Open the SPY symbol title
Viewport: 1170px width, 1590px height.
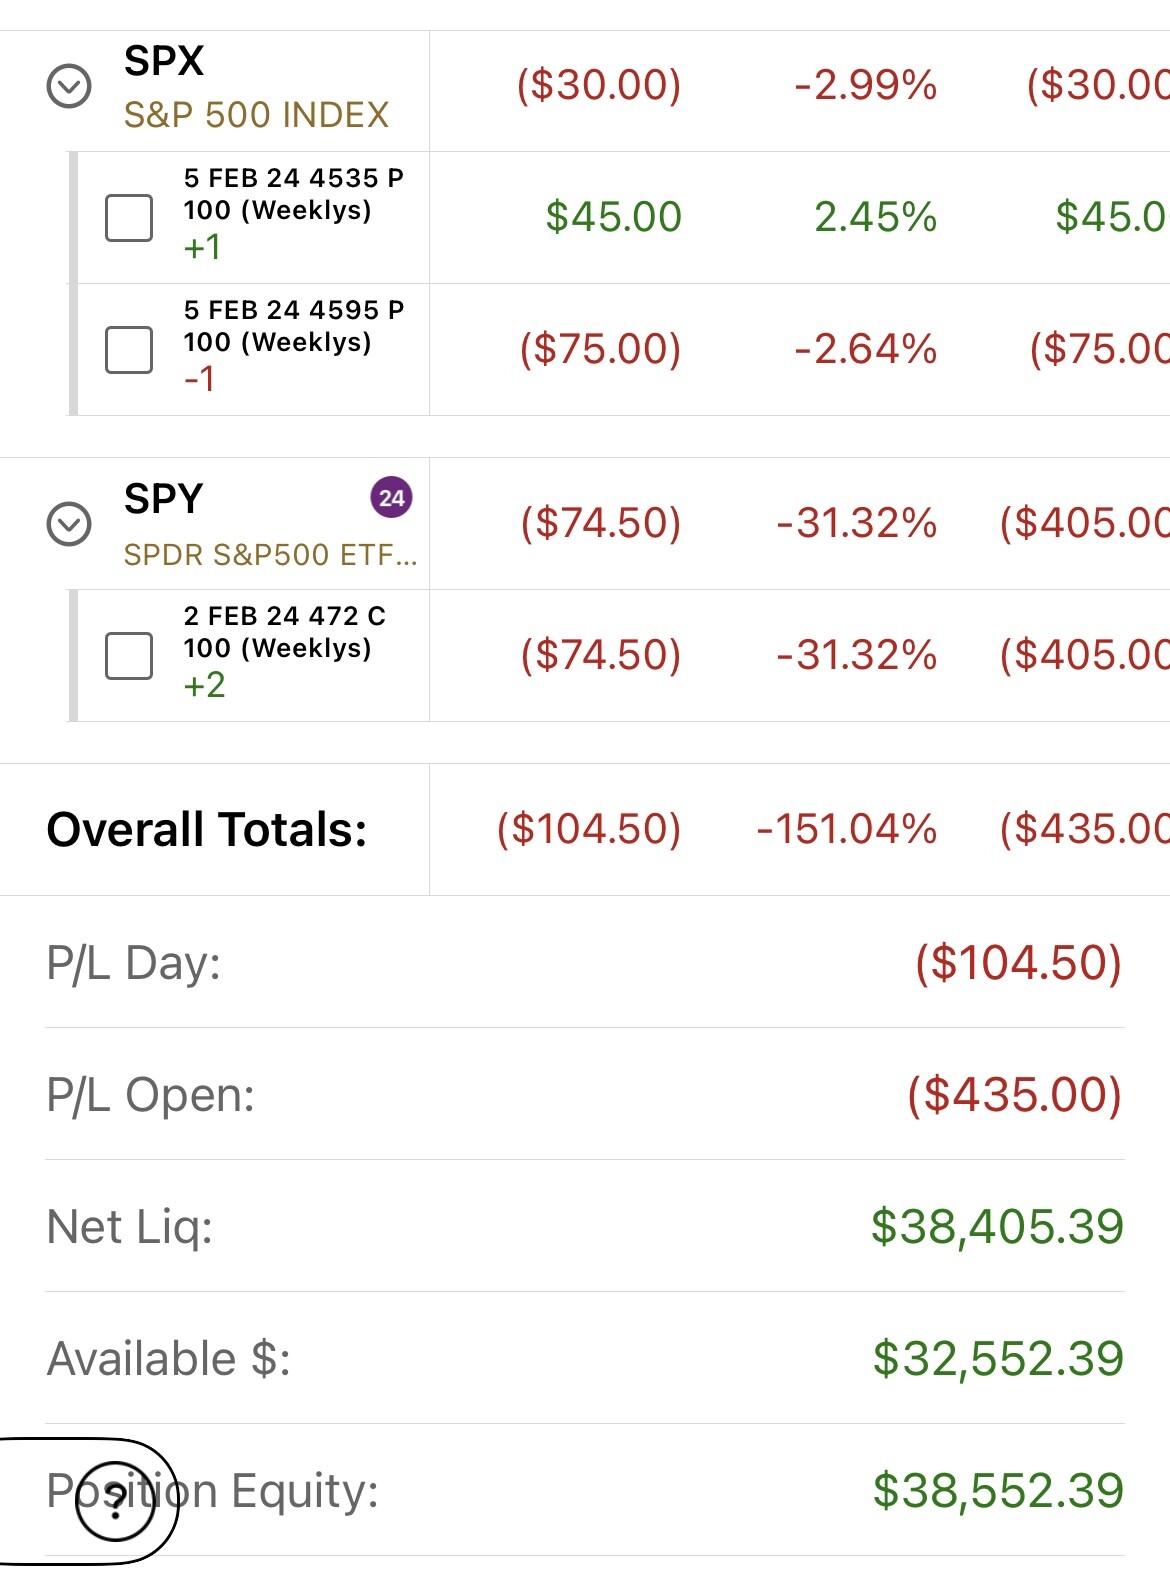pos(164,498)
